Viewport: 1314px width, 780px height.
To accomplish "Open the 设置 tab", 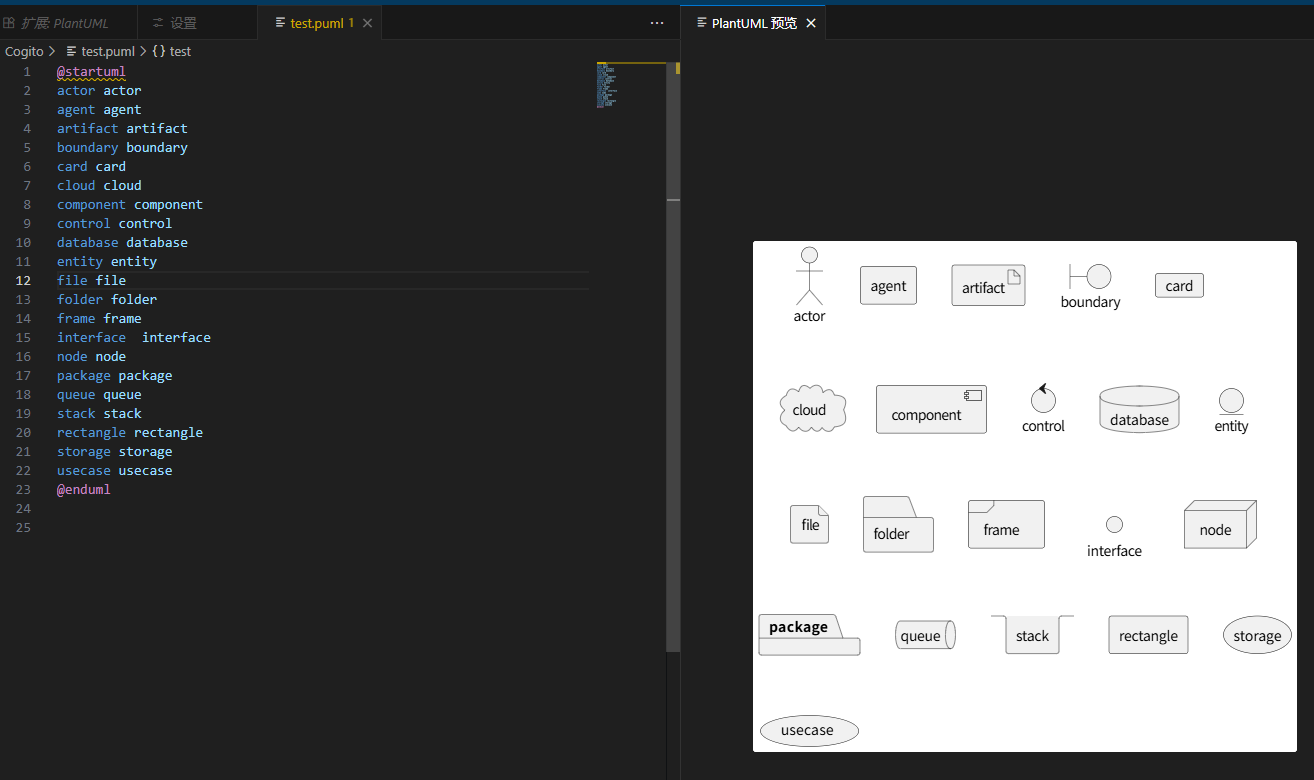I will [x=183, y=23].
